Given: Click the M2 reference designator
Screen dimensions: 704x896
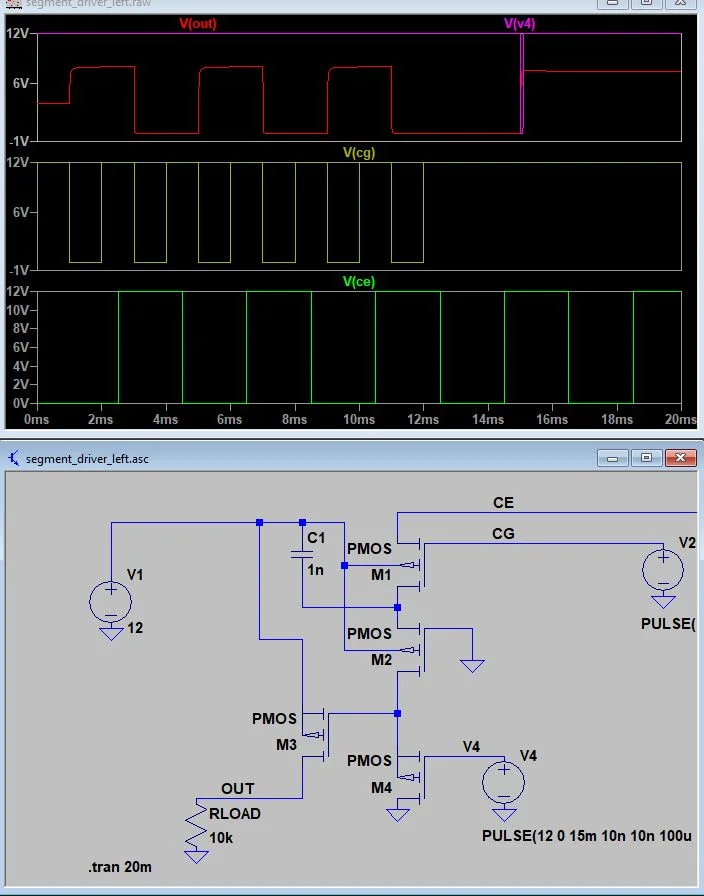Looking at the screenshot, I should [381, 660].
